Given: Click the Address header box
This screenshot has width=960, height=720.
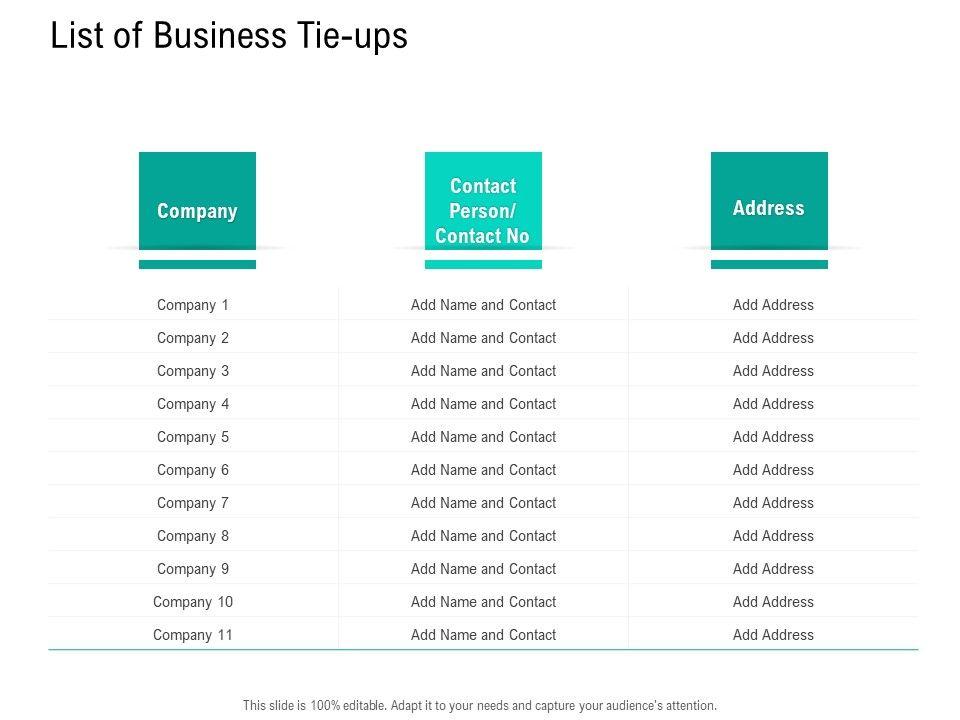Looking at the screenshot, I should coord(769,201).
